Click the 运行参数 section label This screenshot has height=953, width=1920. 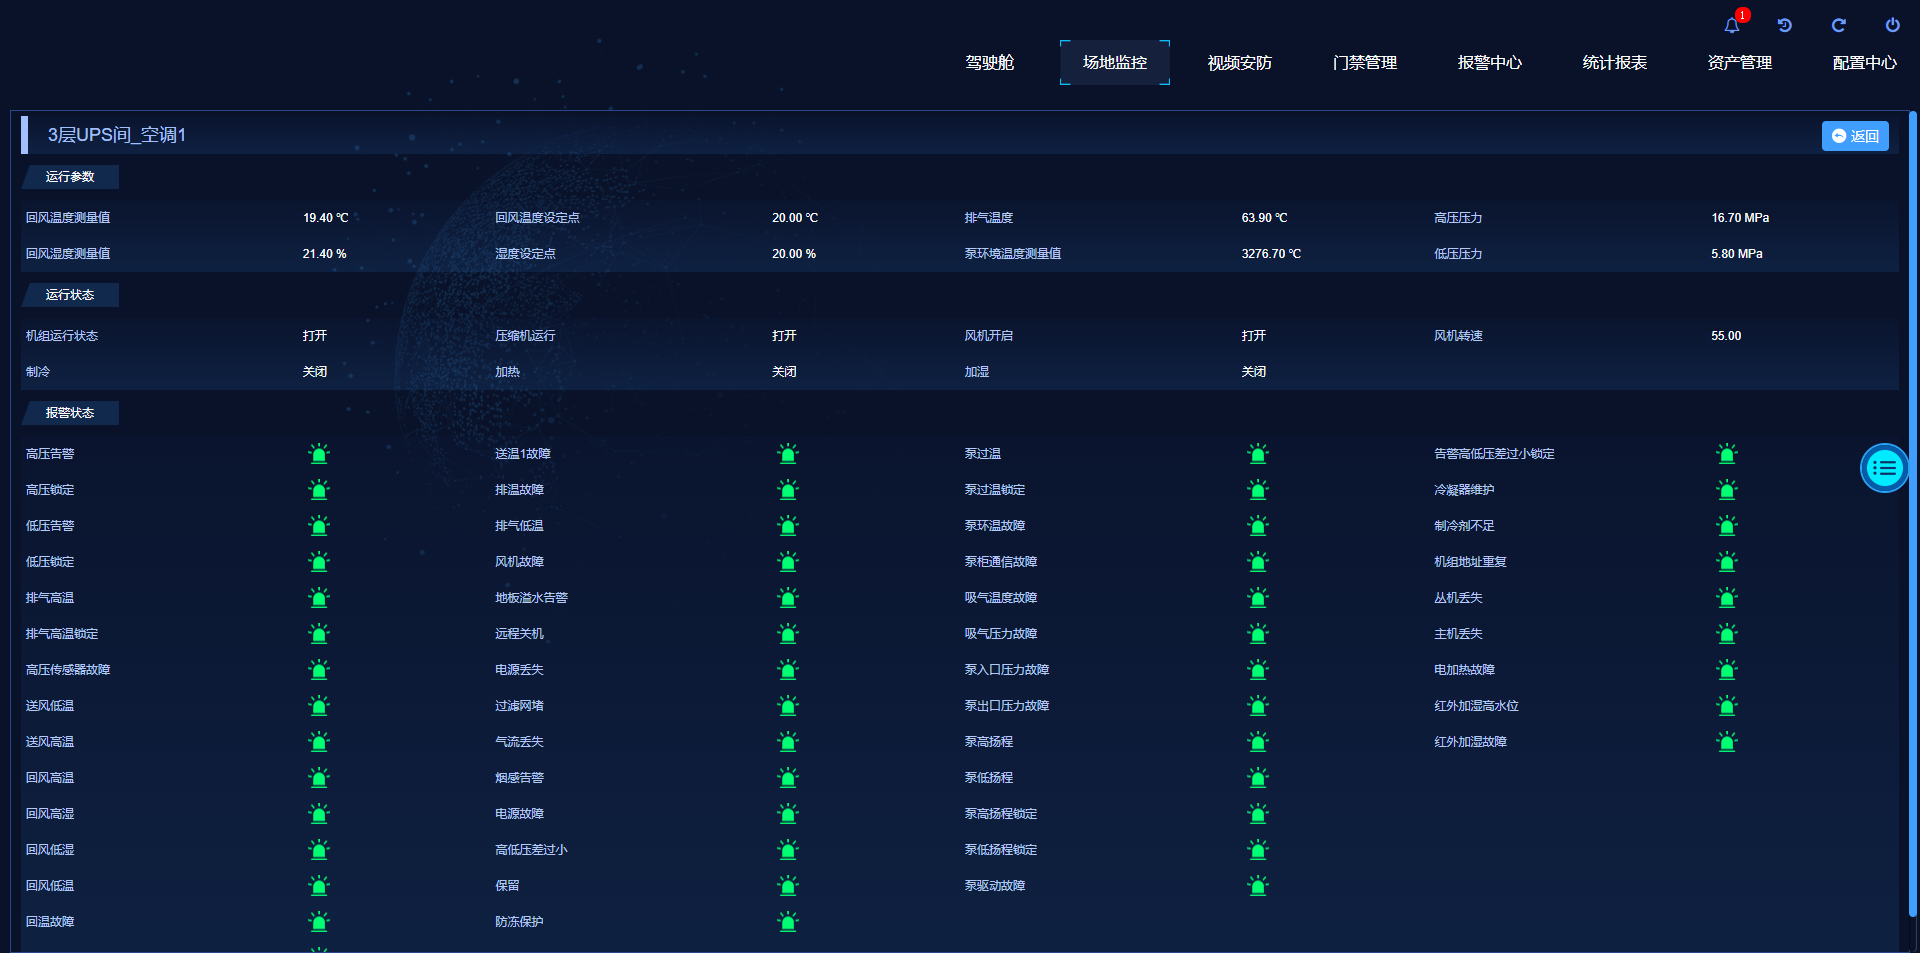click(70, 177)
